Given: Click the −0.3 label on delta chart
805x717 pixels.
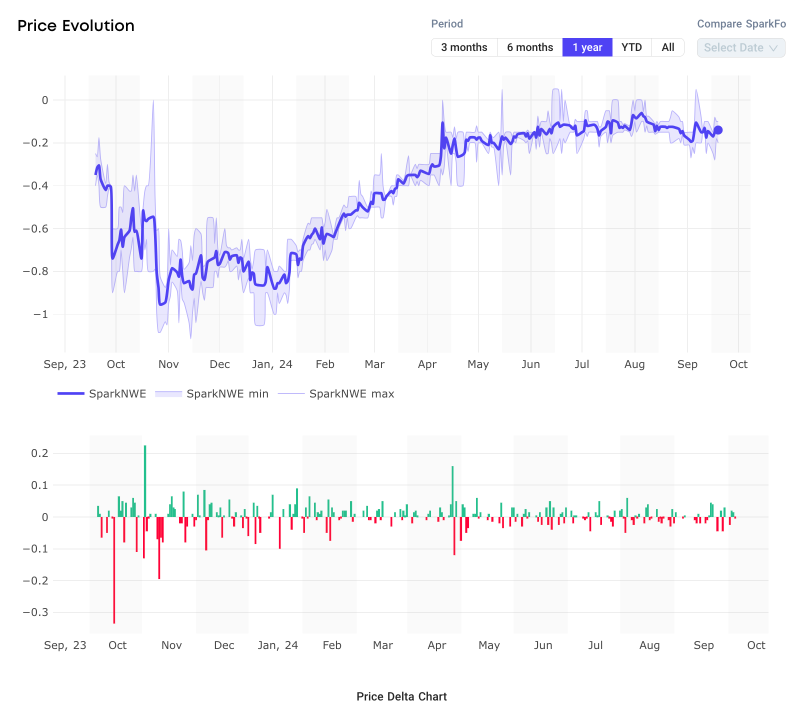Looking at the screenshot, I should (35, 612).
